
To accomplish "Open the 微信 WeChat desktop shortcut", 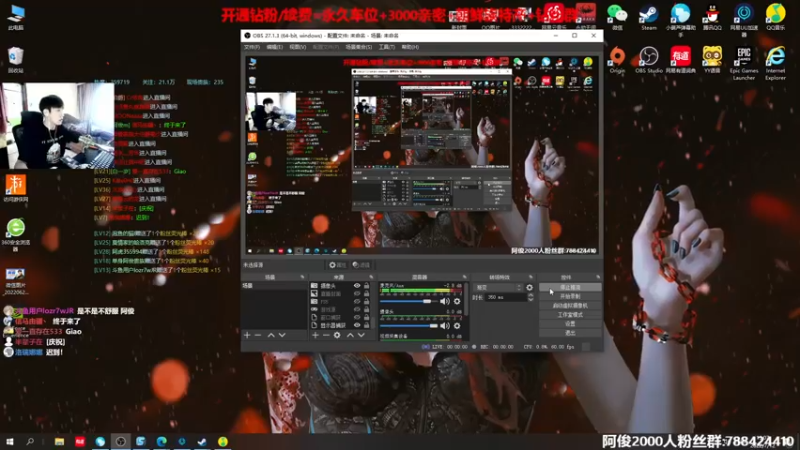I will 617,17.
